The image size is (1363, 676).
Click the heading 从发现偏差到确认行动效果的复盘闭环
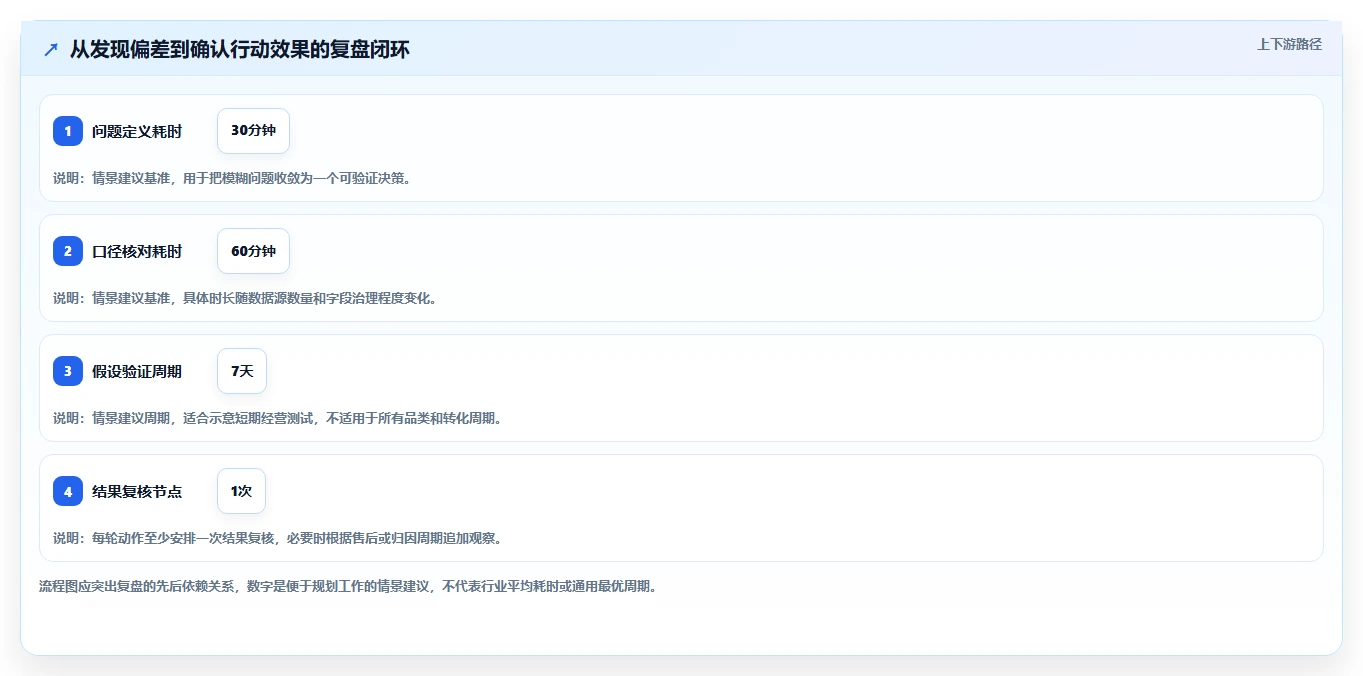click(x=239, y=49)
